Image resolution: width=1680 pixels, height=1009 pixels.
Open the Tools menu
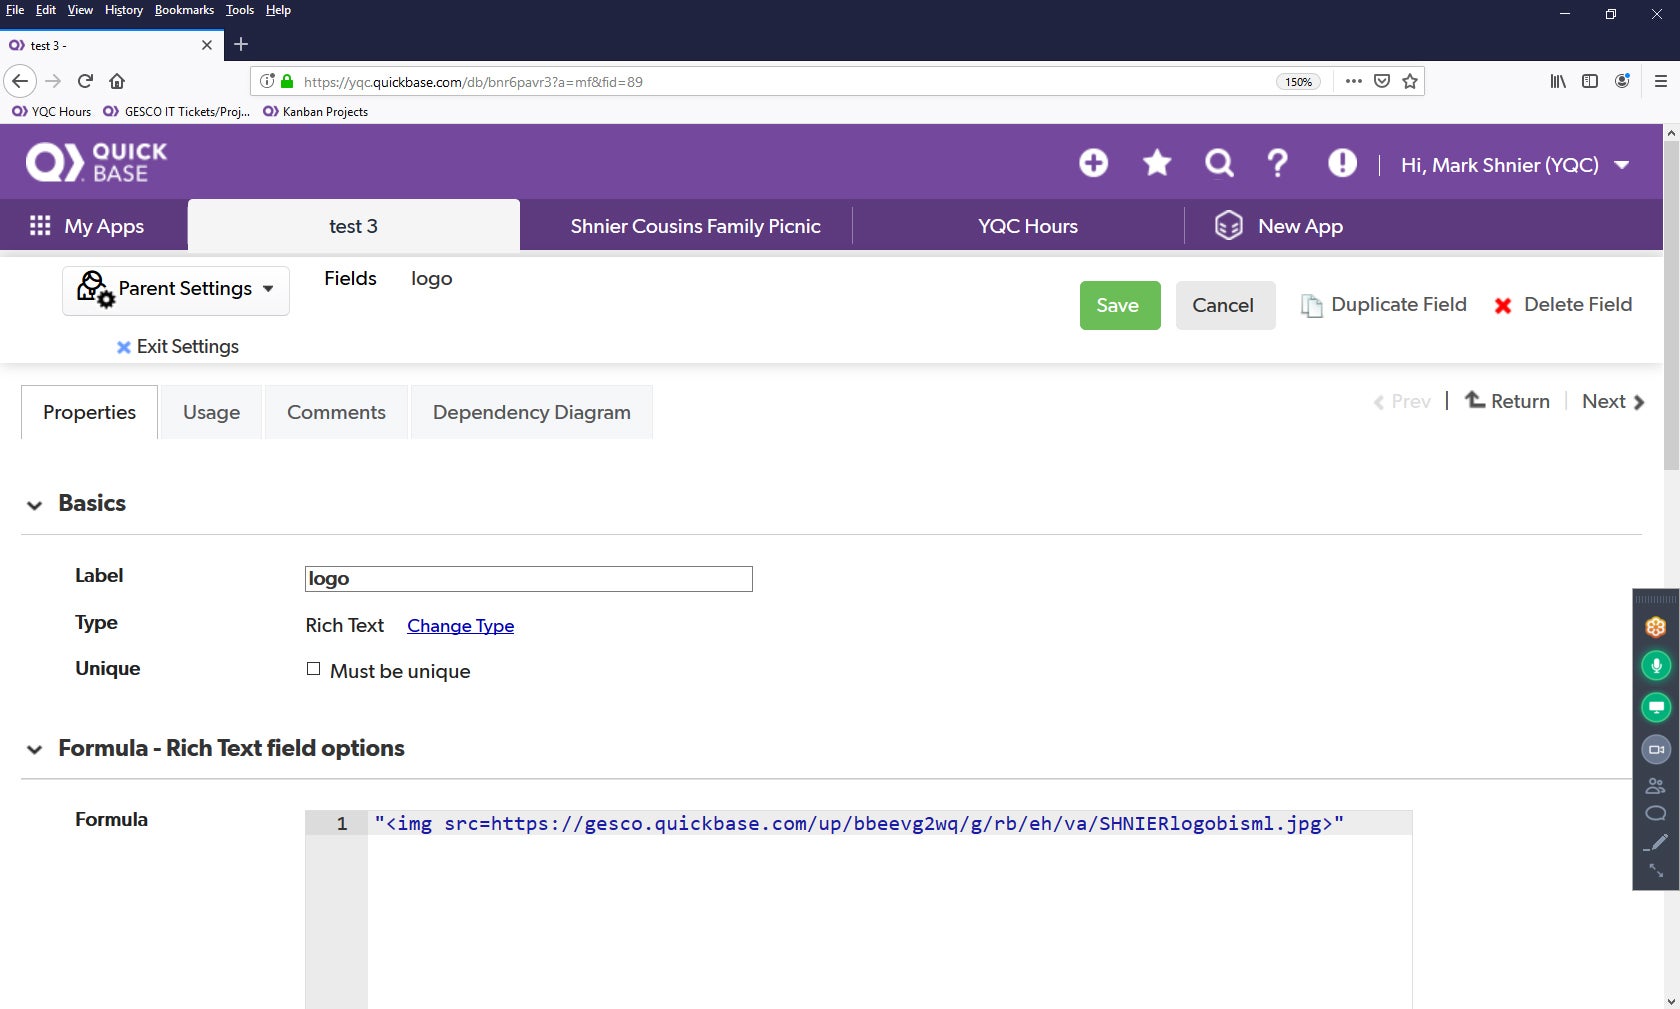pyautogui.click(x=240, y=10)
